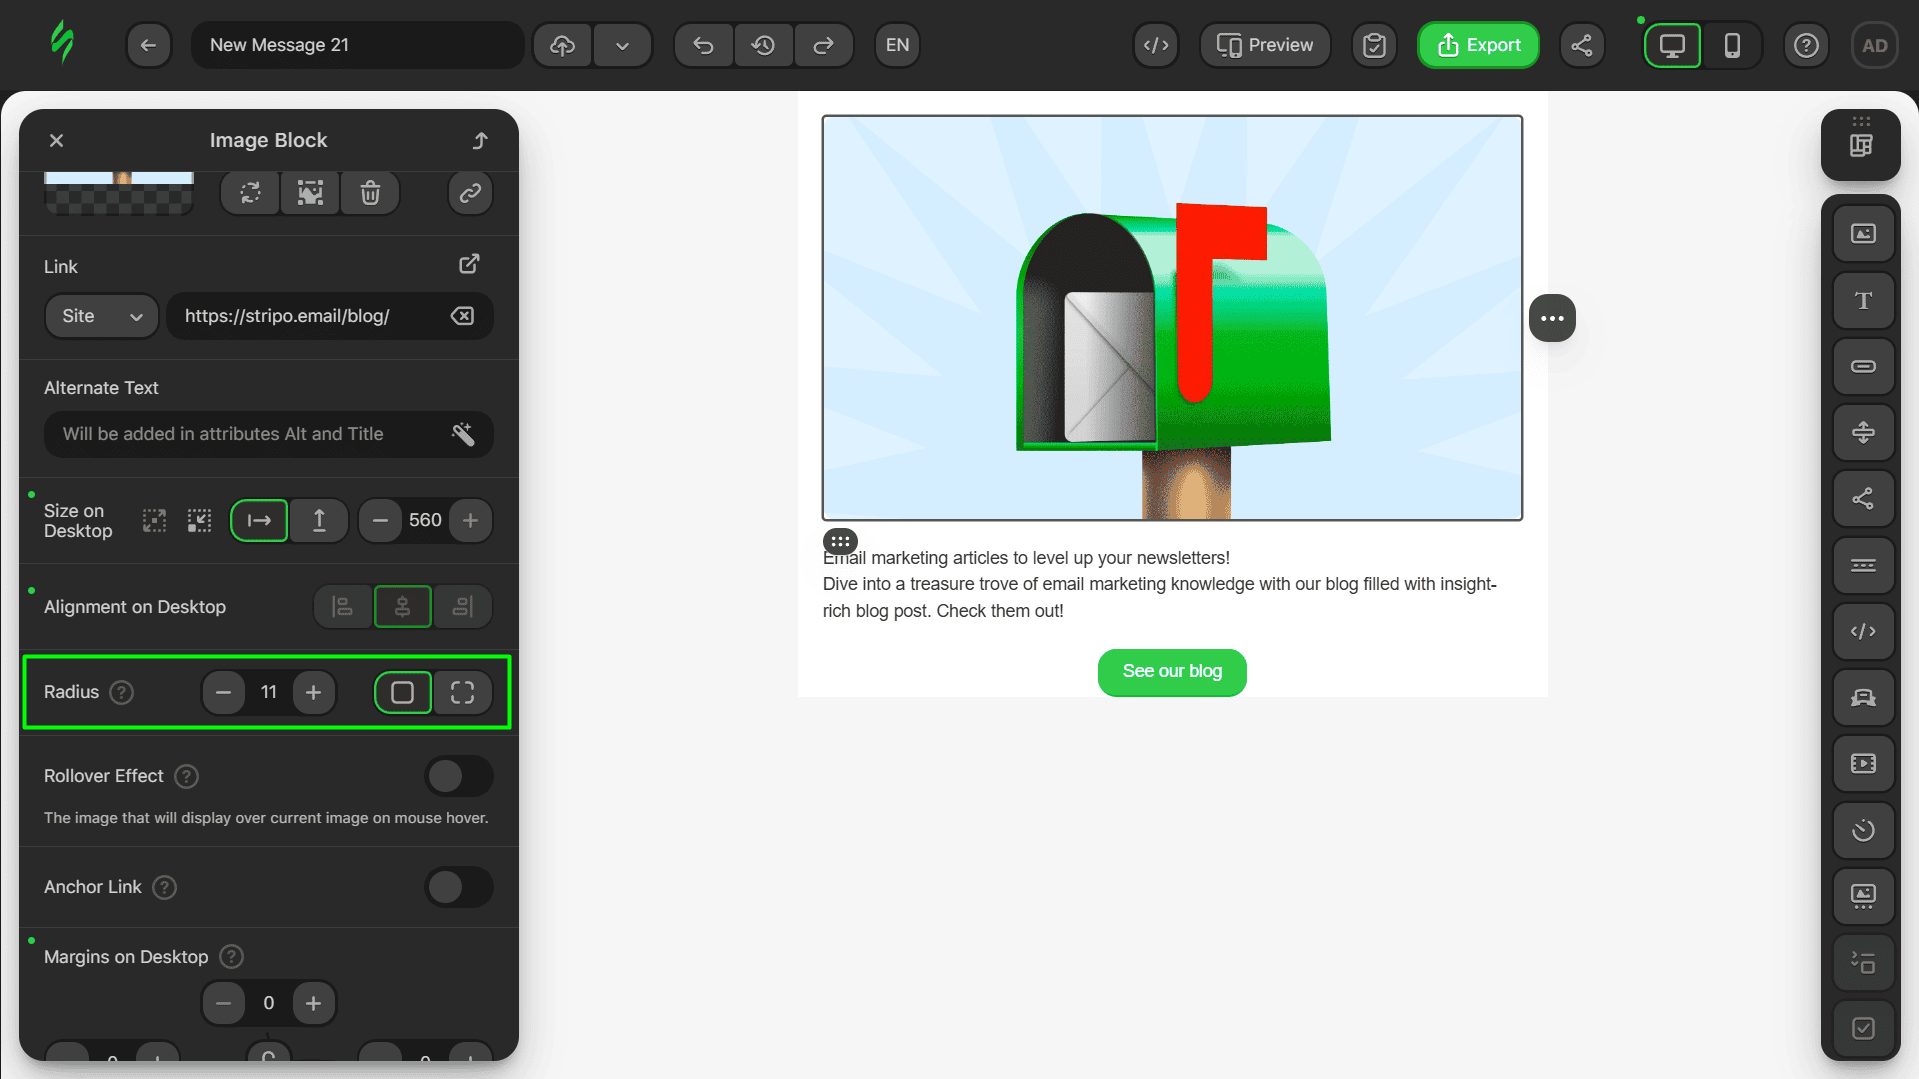Screen dimensions: 1919x1079
Task: Click the code editor icon in top bar
Action: click(x=1156, y=45)
